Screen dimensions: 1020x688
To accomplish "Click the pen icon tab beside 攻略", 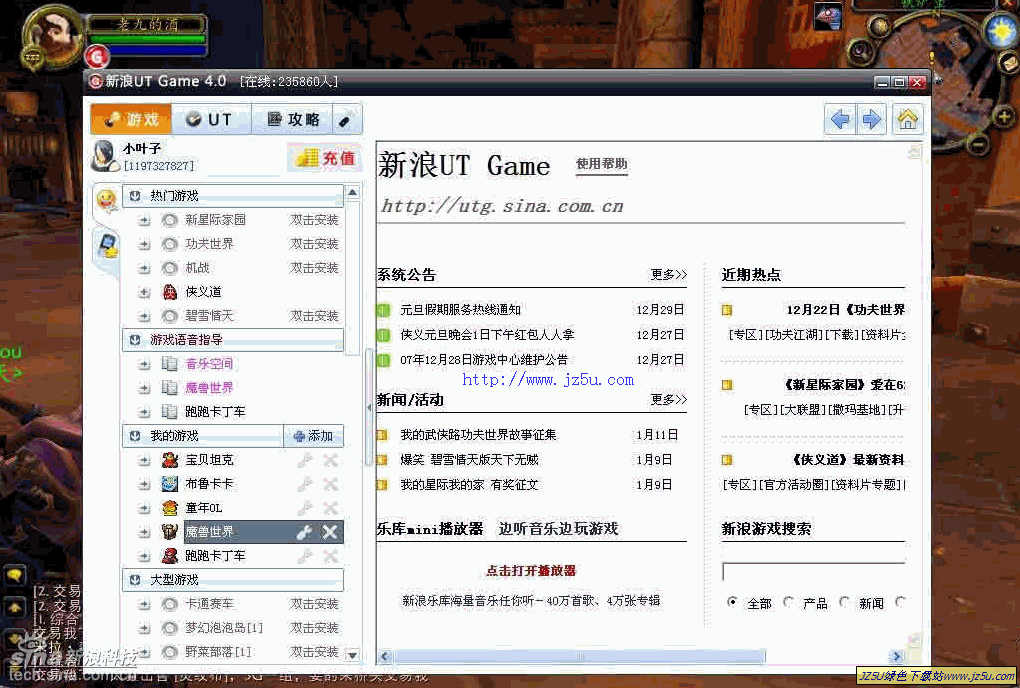I will click(345, 120).
